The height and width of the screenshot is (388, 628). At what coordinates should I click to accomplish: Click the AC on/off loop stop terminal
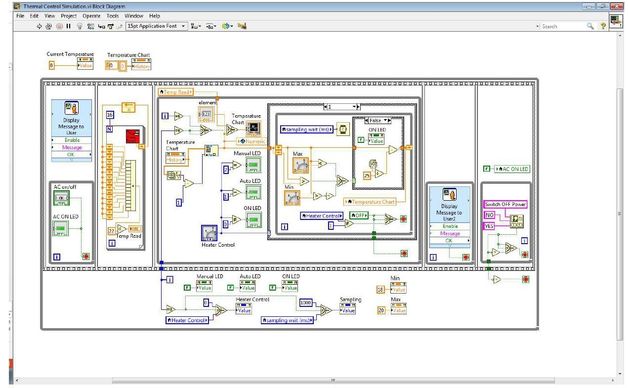[x=86, y=256]
